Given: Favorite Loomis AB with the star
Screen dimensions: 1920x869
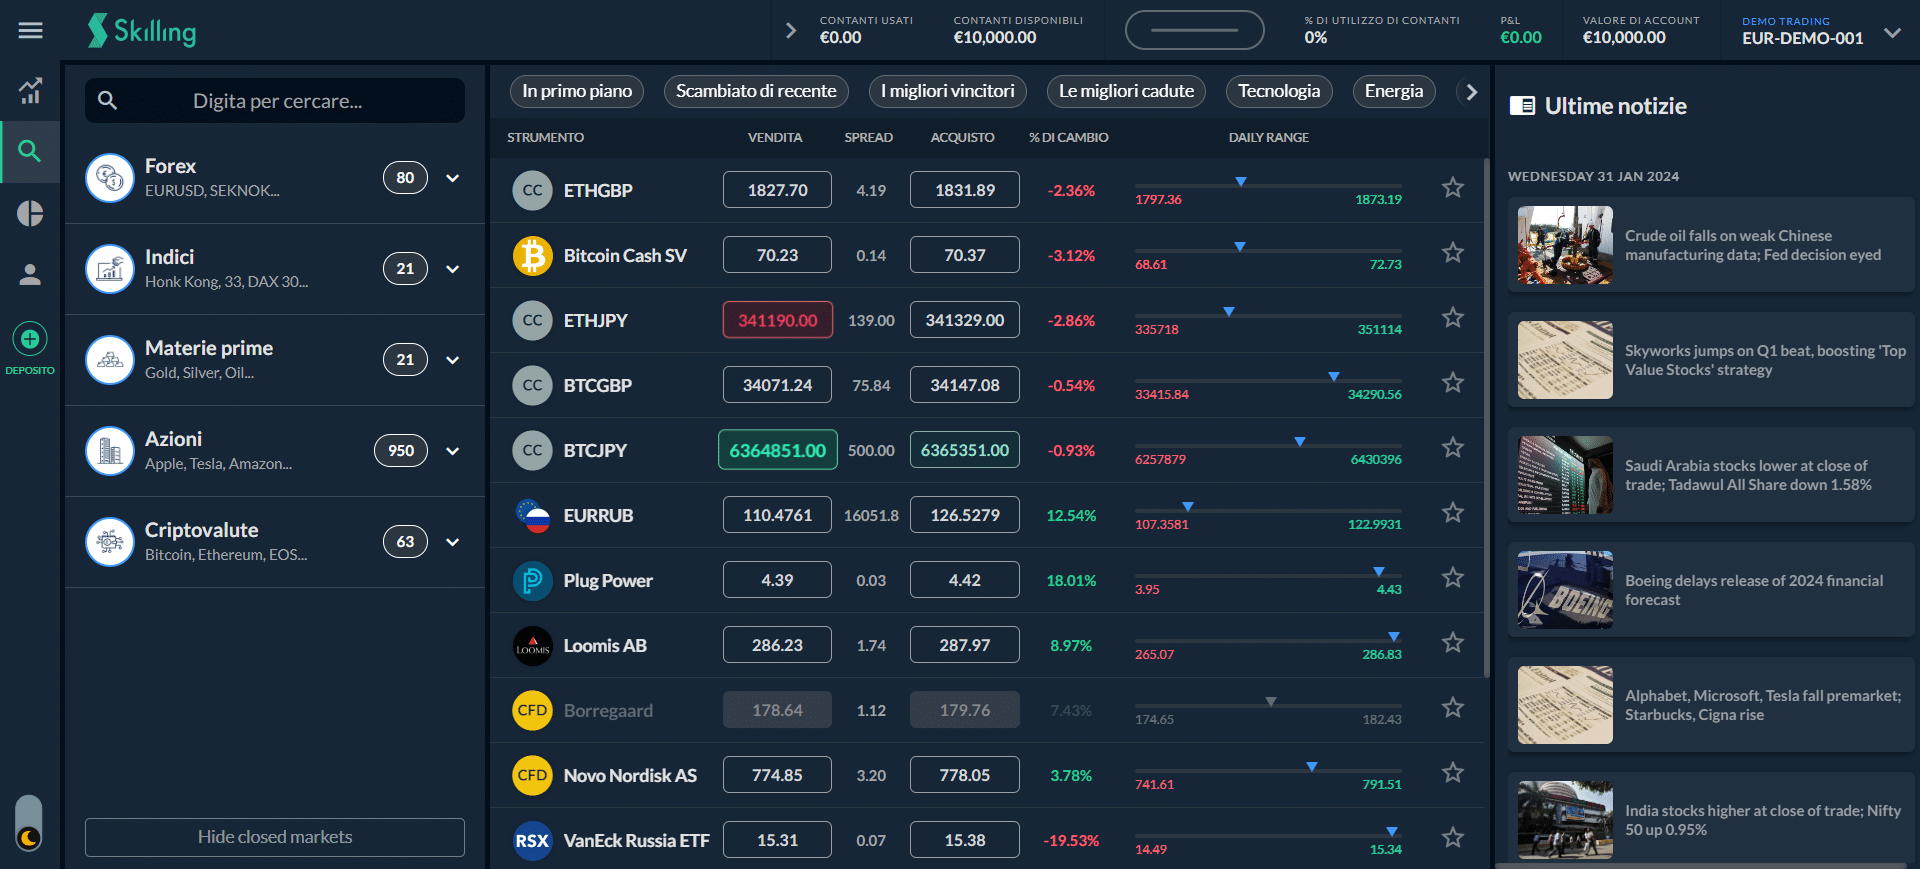Looking at the screenshot, I should 1453,642.
